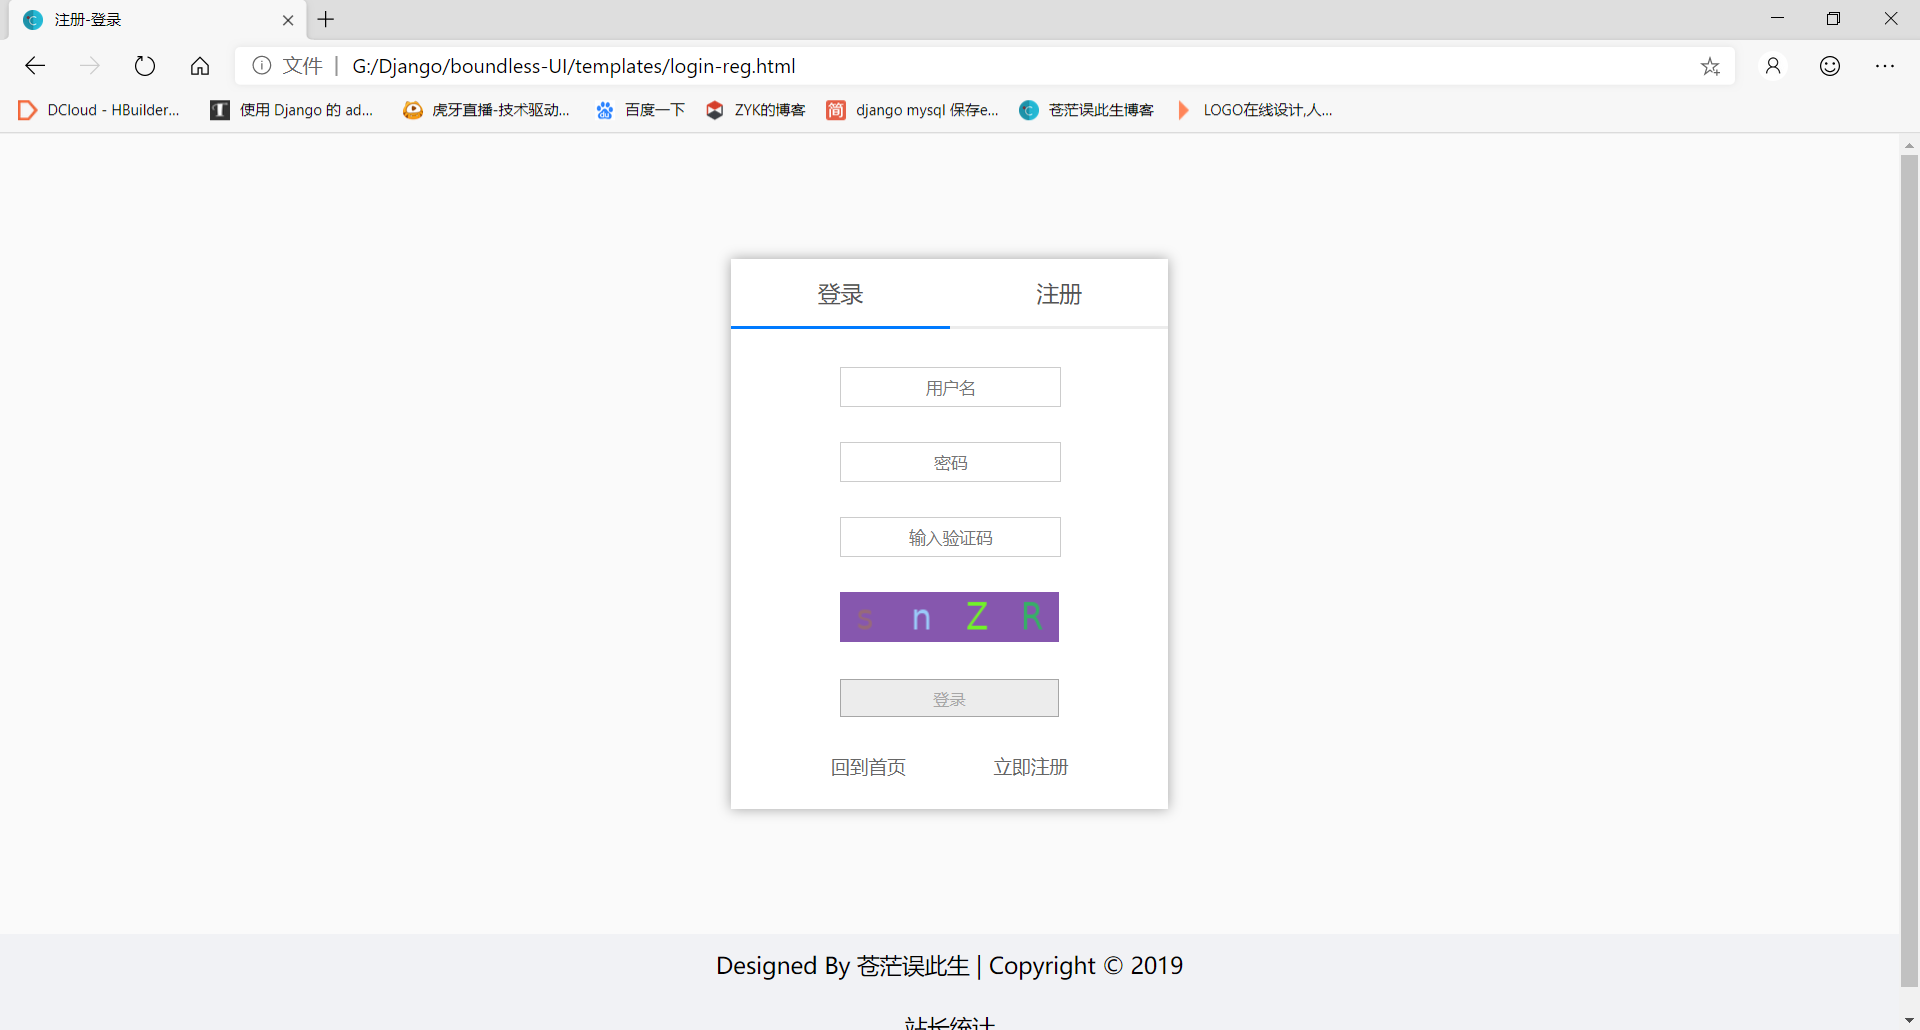Viewport: 1920px width, 1030px height.
Task: Open 百度一下 bookmark
Action: pos(640,110)
